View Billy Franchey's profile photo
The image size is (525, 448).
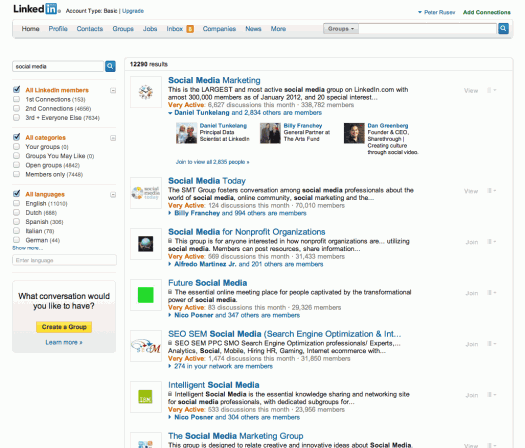[x=270, y=133]
